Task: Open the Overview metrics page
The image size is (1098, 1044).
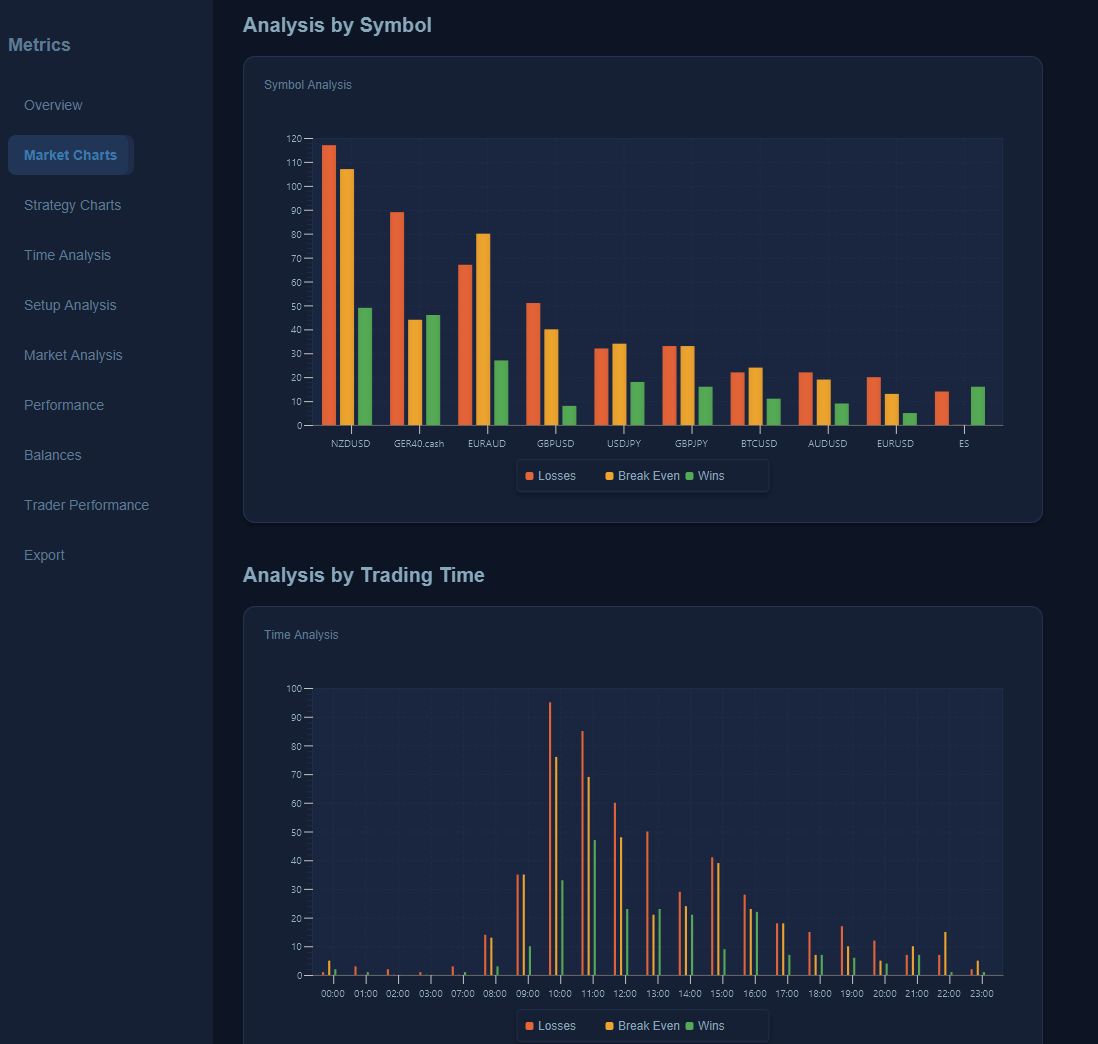Action: (x=53, y=105)
